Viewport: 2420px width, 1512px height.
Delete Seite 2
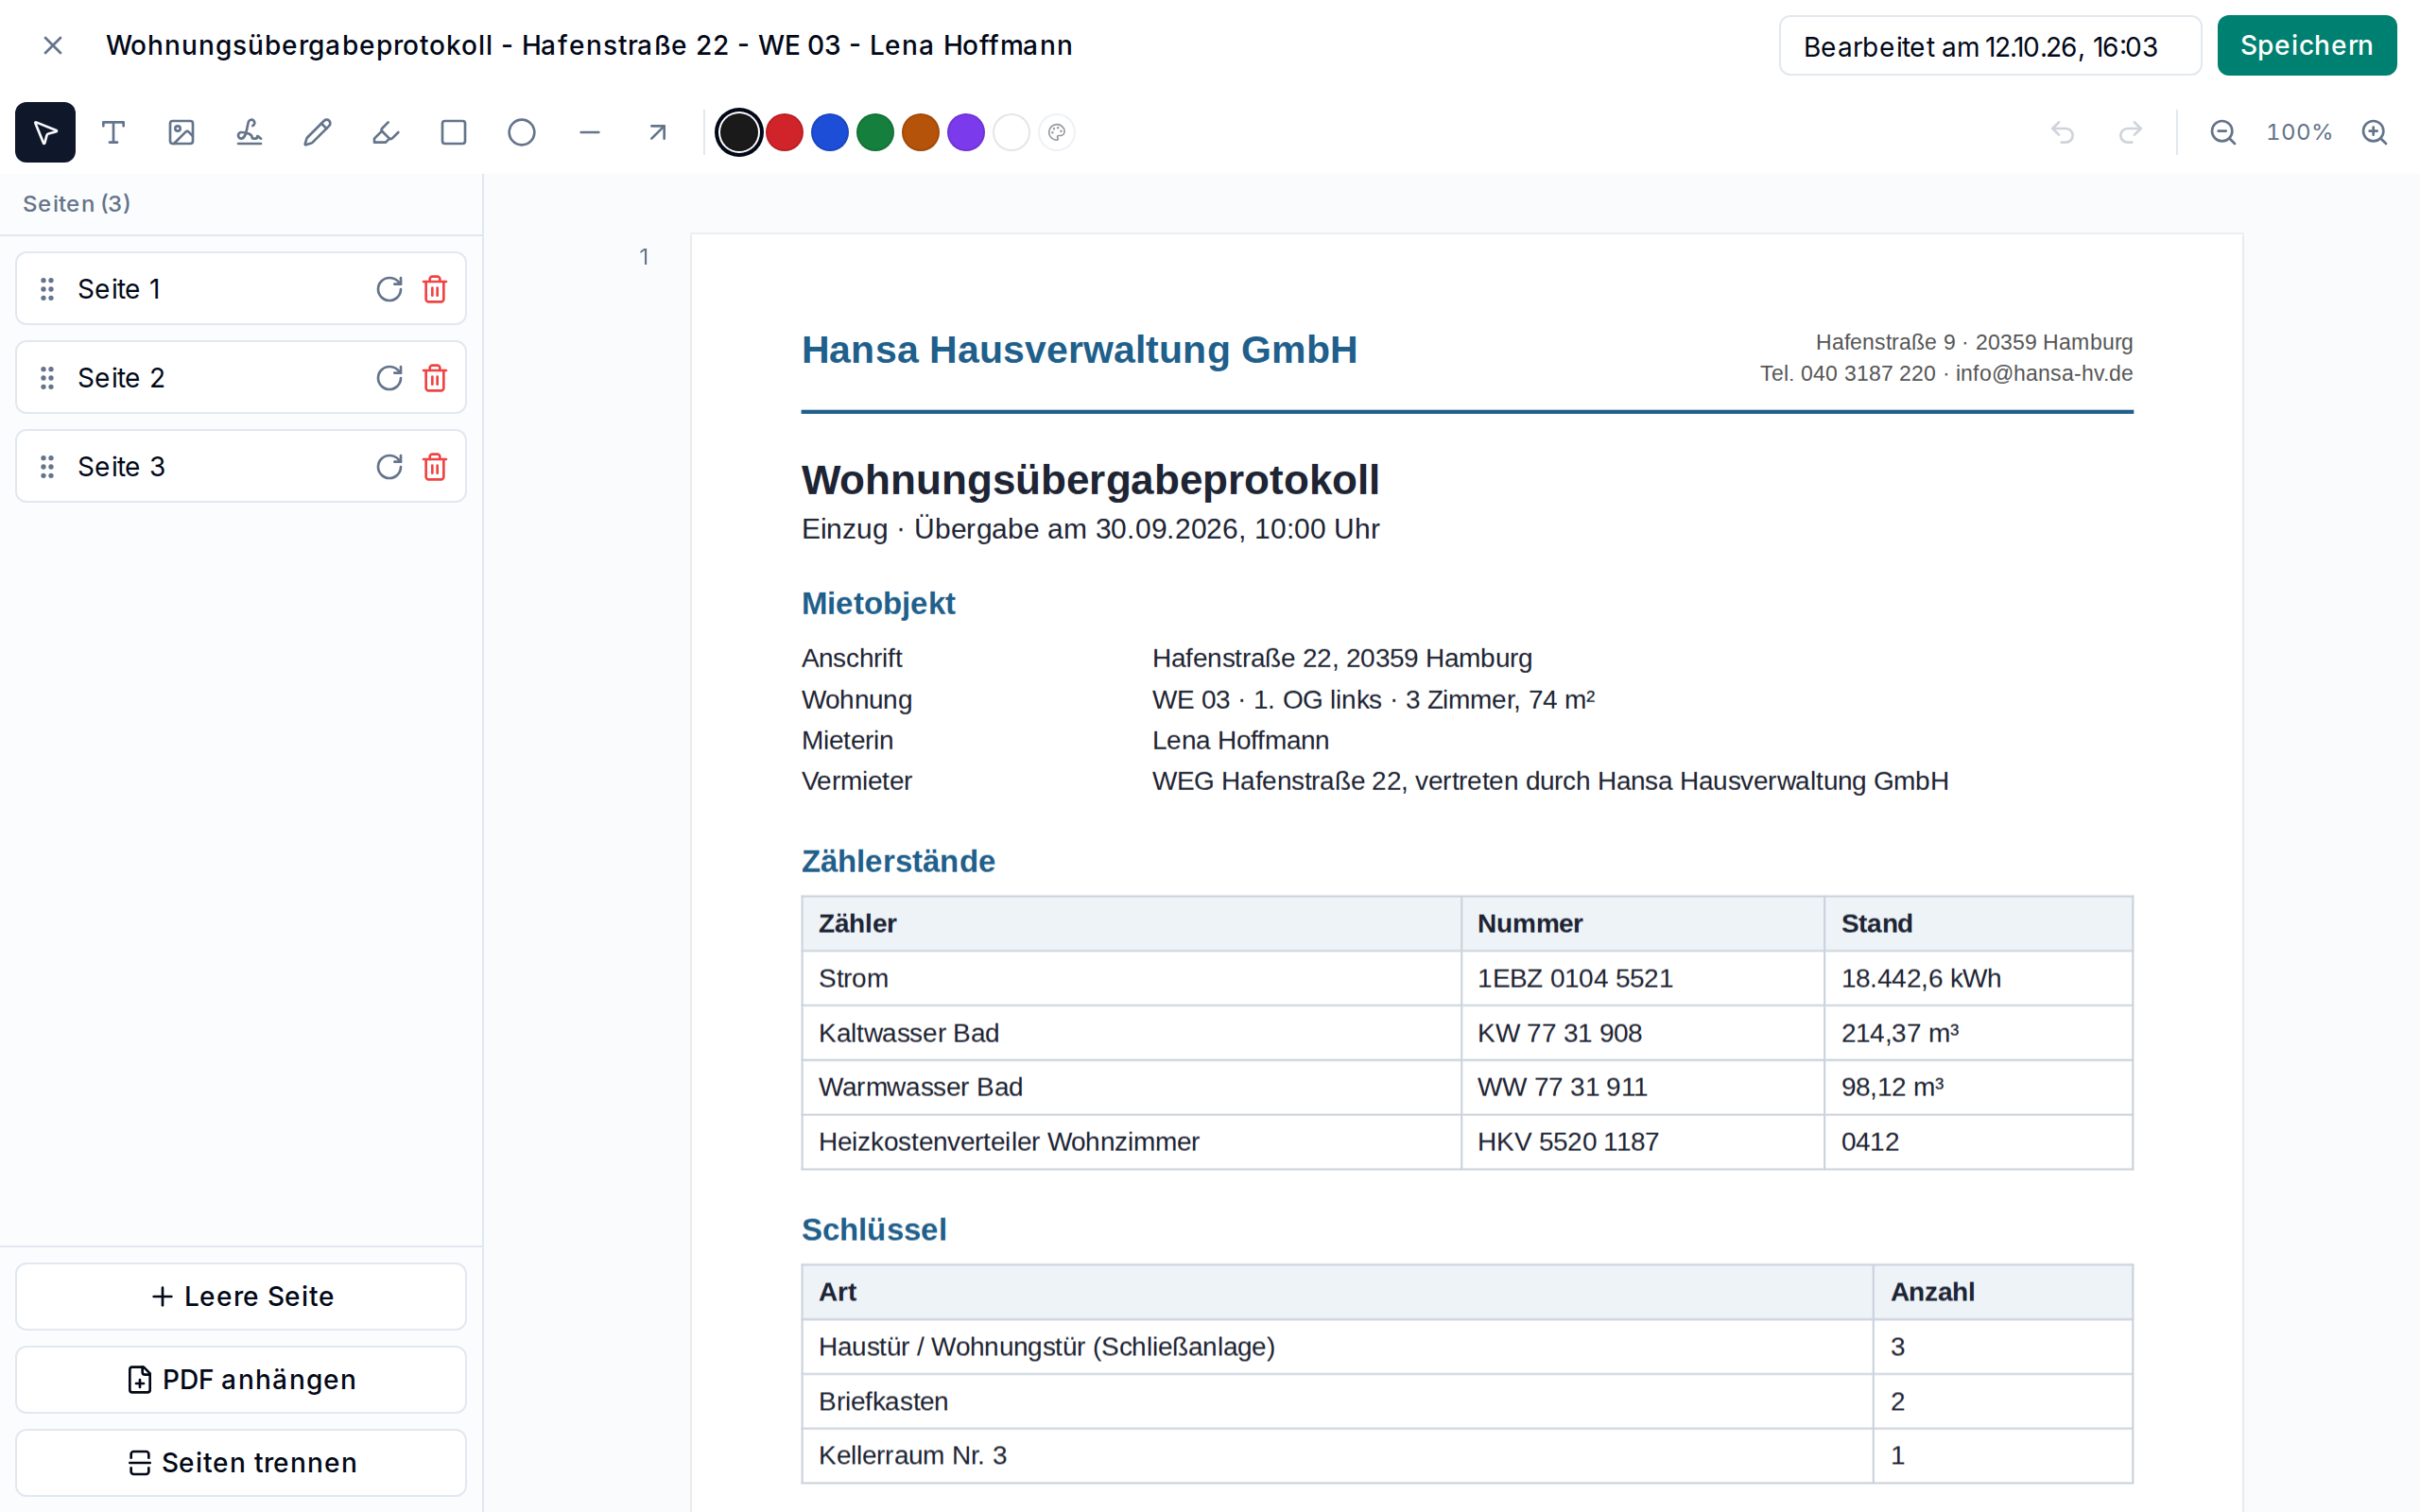point(435,378)
